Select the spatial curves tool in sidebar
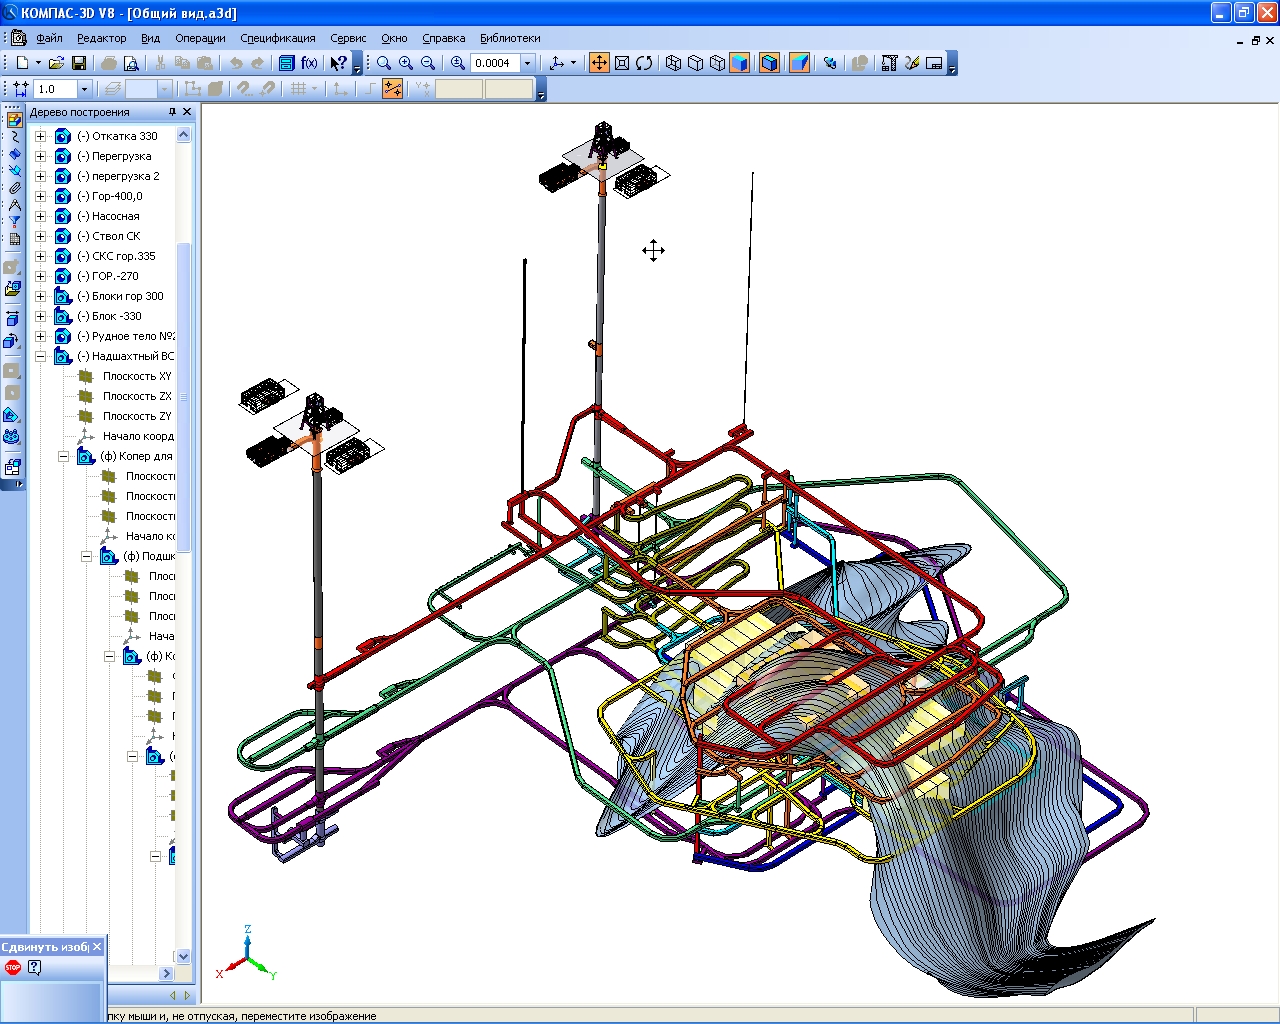The height and width of the screenshot is (1024, 1280). click(x=14, y=136)
